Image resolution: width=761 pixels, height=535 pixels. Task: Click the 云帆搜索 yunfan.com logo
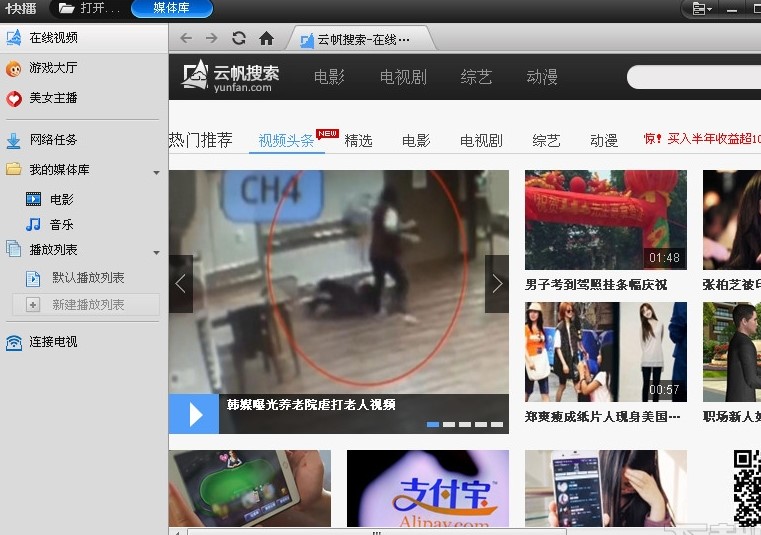coord(230,76)
